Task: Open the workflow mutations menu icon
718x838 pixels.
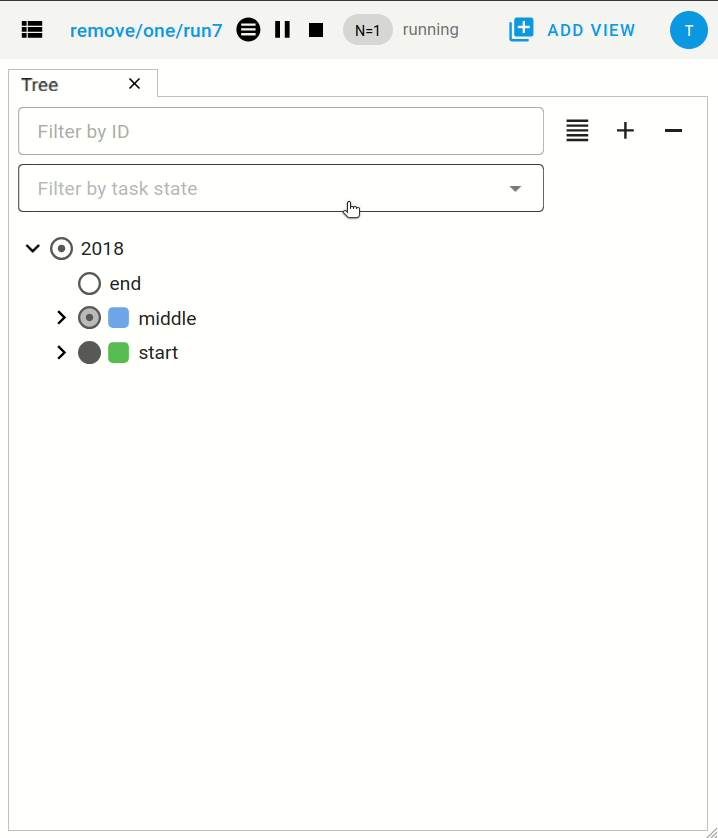Action: point(248,30)
